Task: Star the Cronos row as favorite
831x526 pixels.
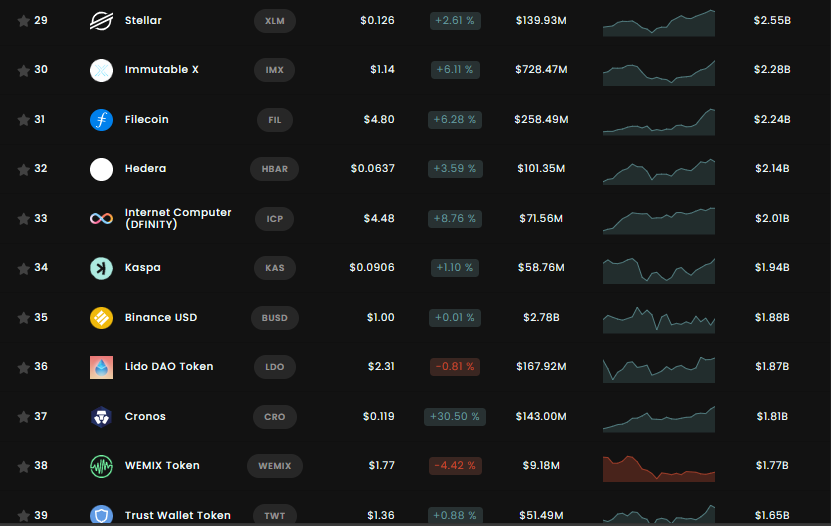Action: click(x=23, y=417)
